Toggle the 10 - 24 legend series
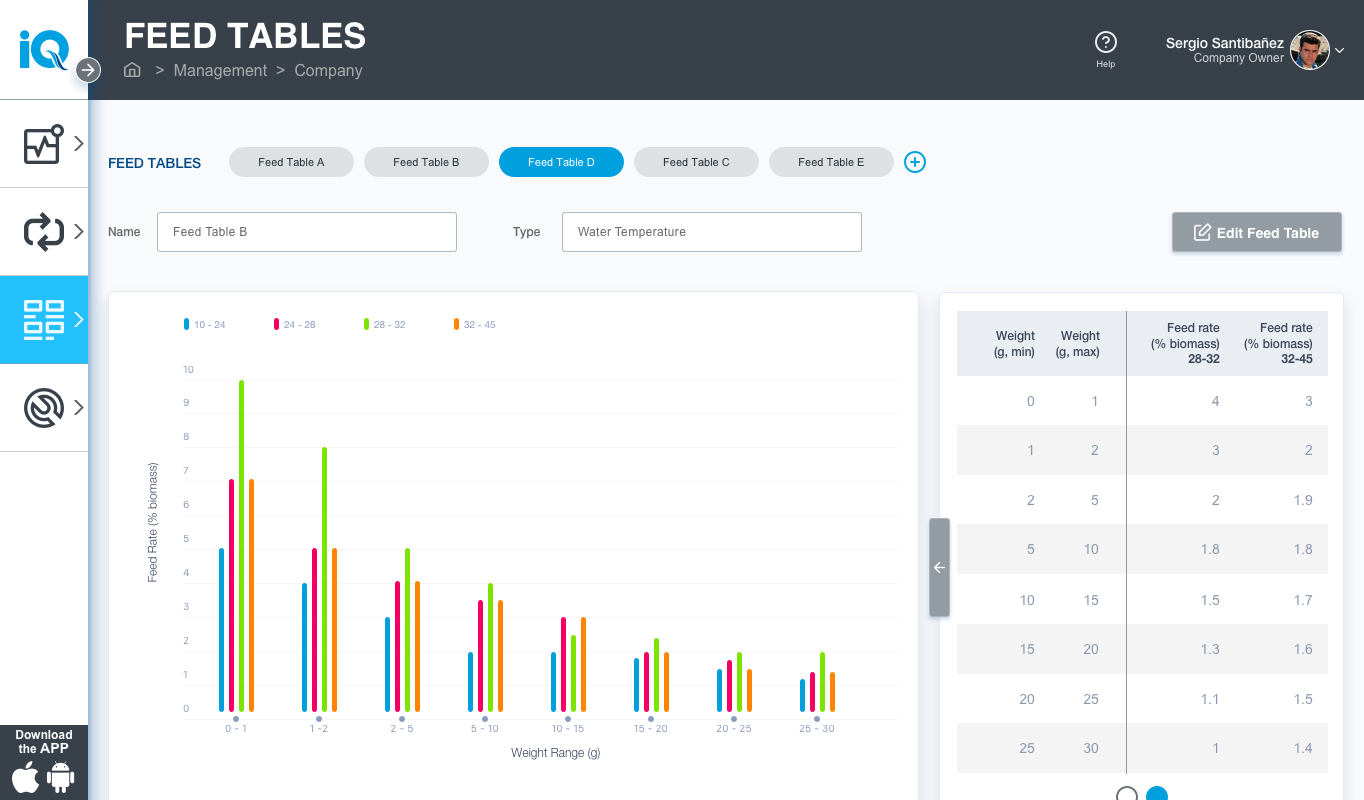Image resolution: width=1364 pixels, height=800 pixels. point(205,324)
